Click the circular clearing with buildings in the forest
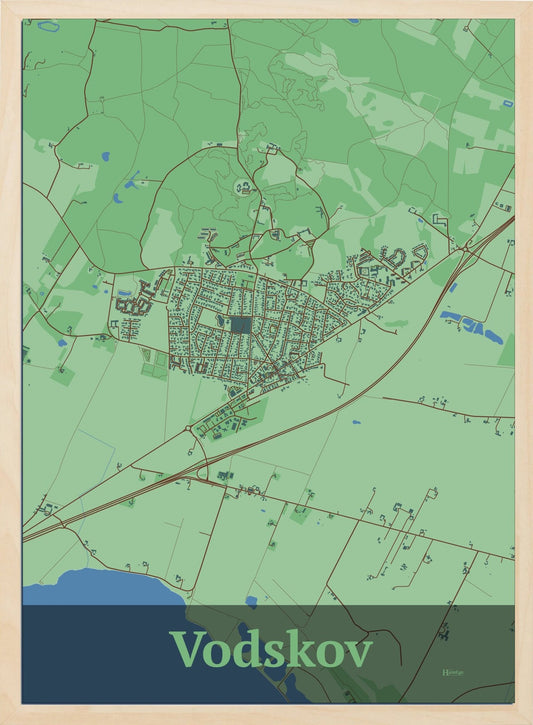 (246, 187)
